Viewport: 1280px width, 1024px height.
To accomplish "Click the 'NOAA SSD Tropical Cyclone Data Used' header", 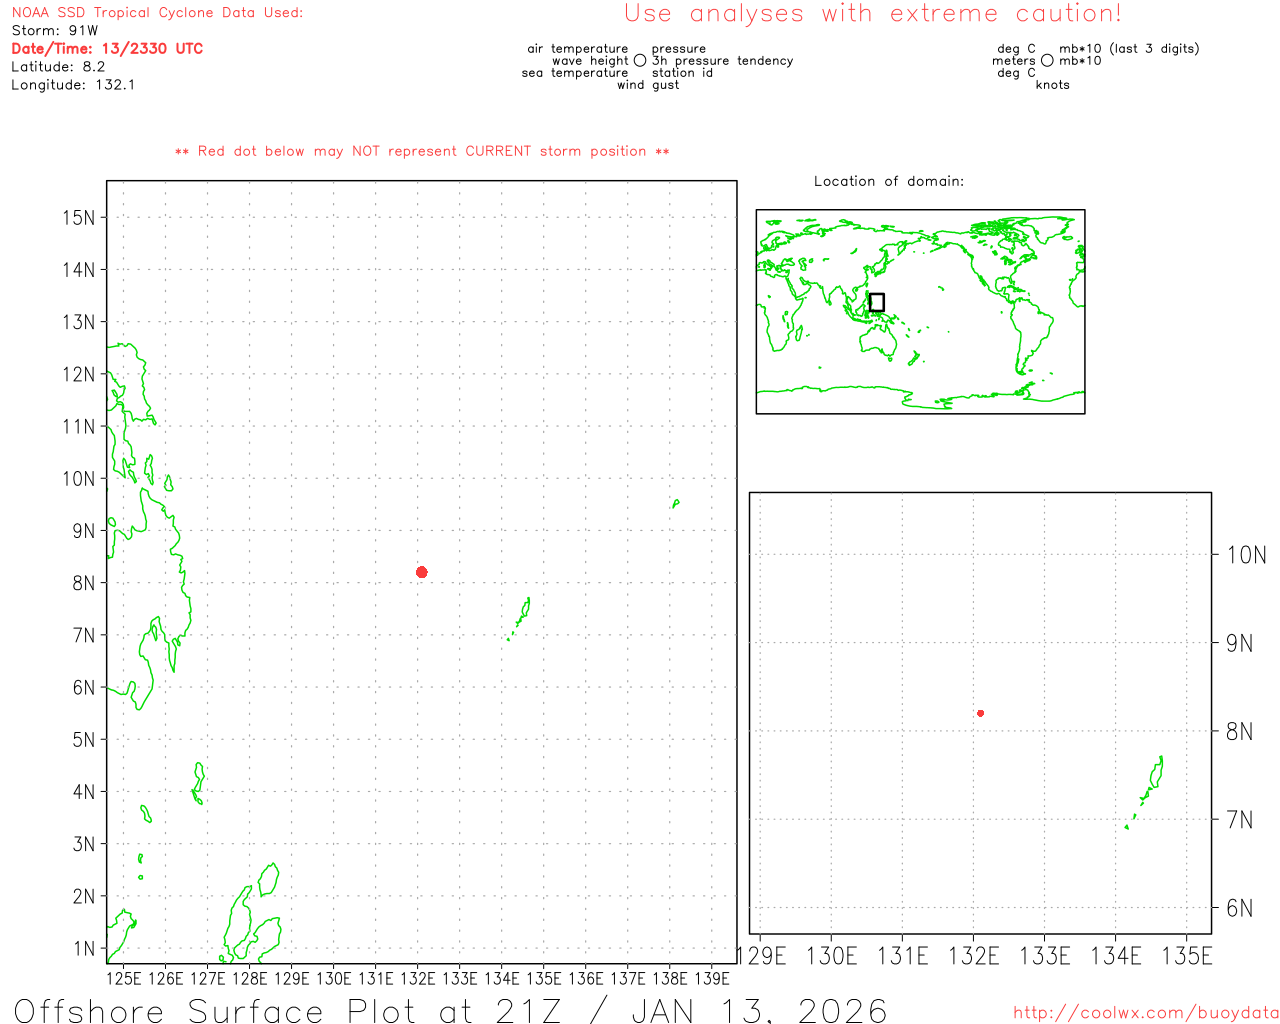I will (x=157, y=13).
